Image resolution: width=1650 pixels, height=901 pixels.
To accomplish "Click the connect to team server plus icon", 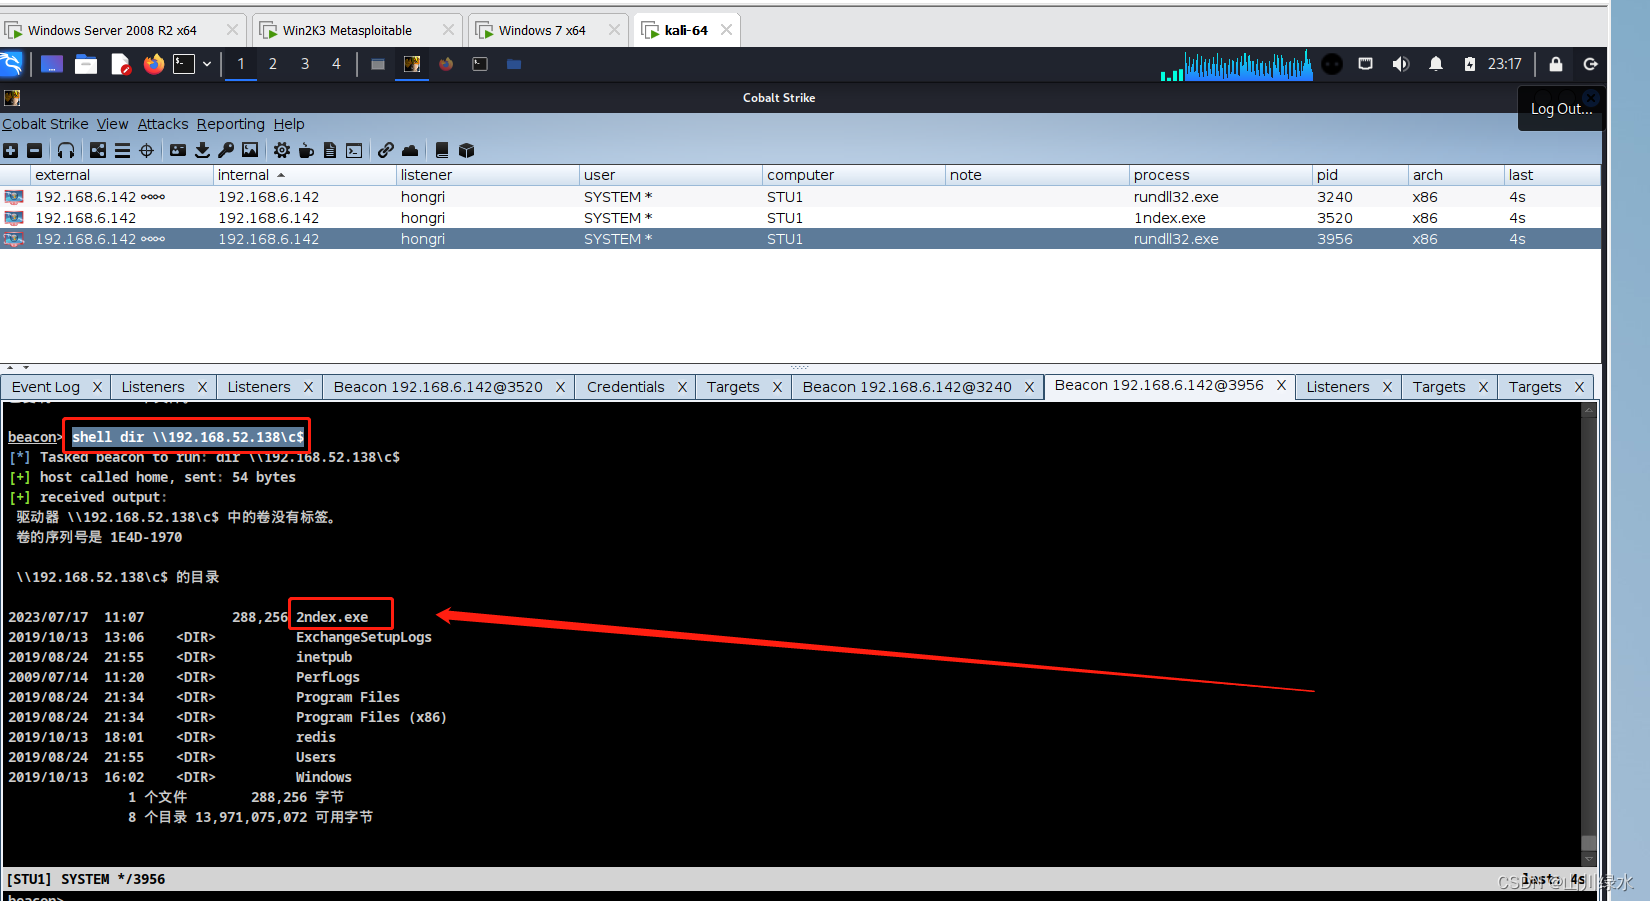I will pos(10,150).
